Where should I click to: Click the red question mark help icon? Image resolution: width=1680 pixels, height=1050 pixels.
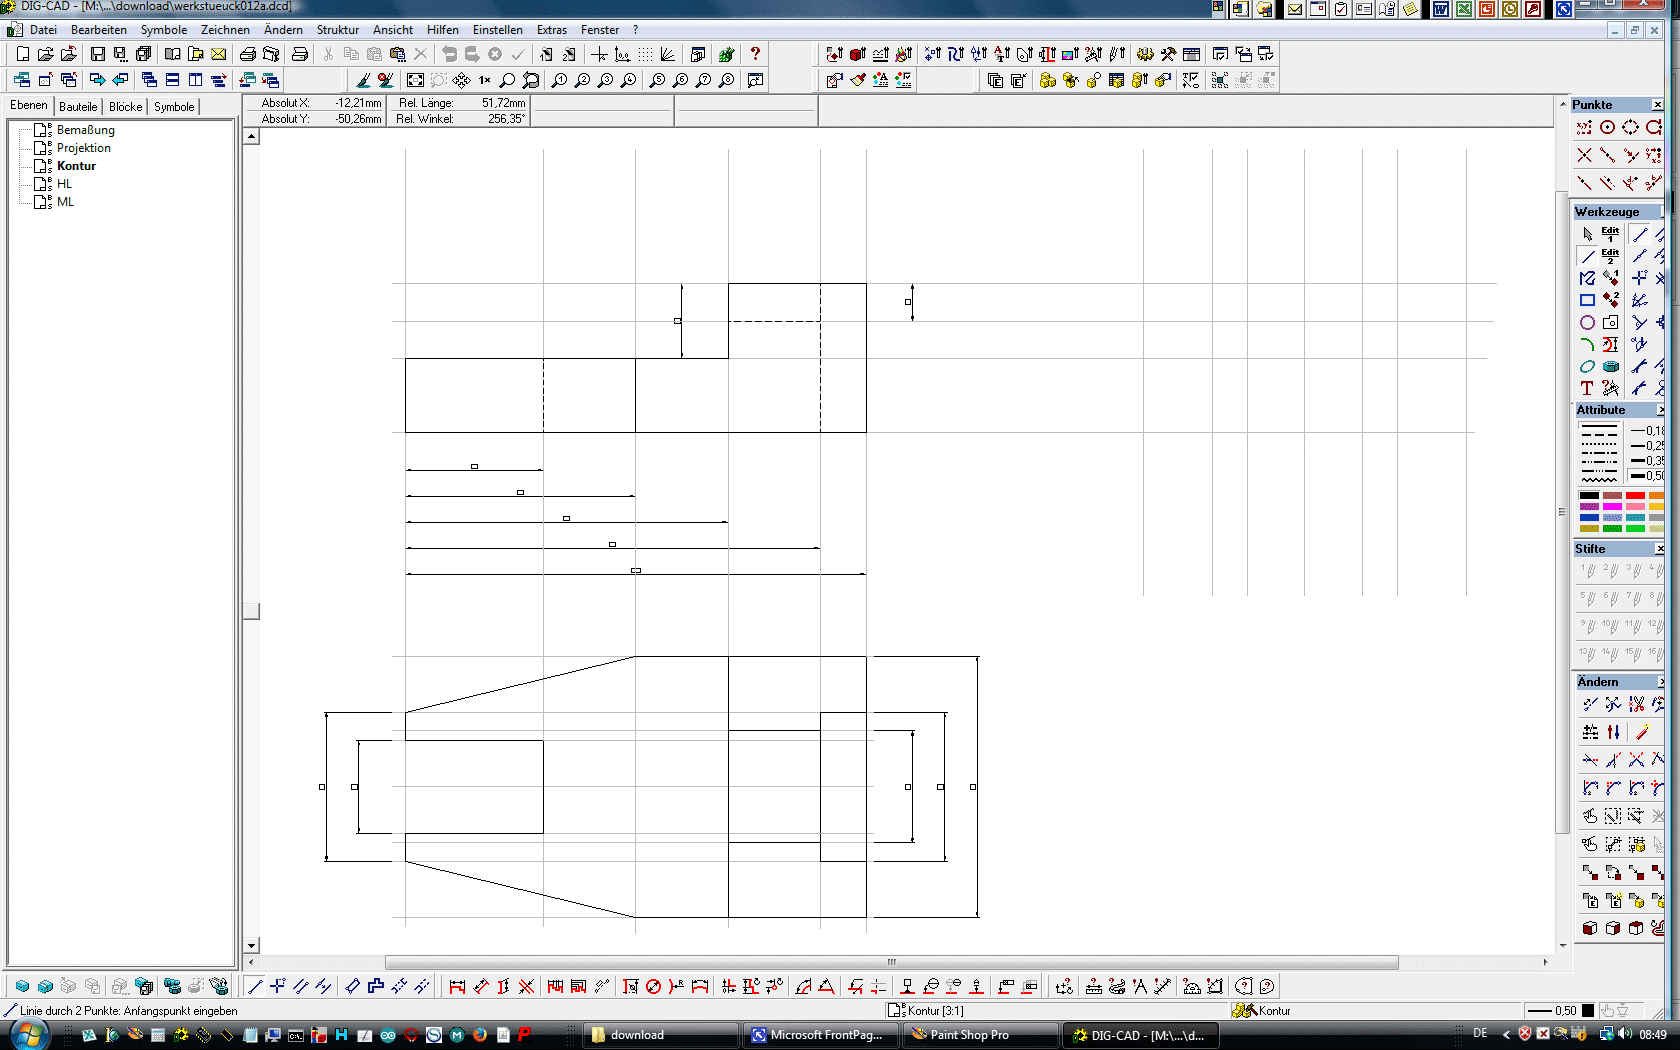755,54
